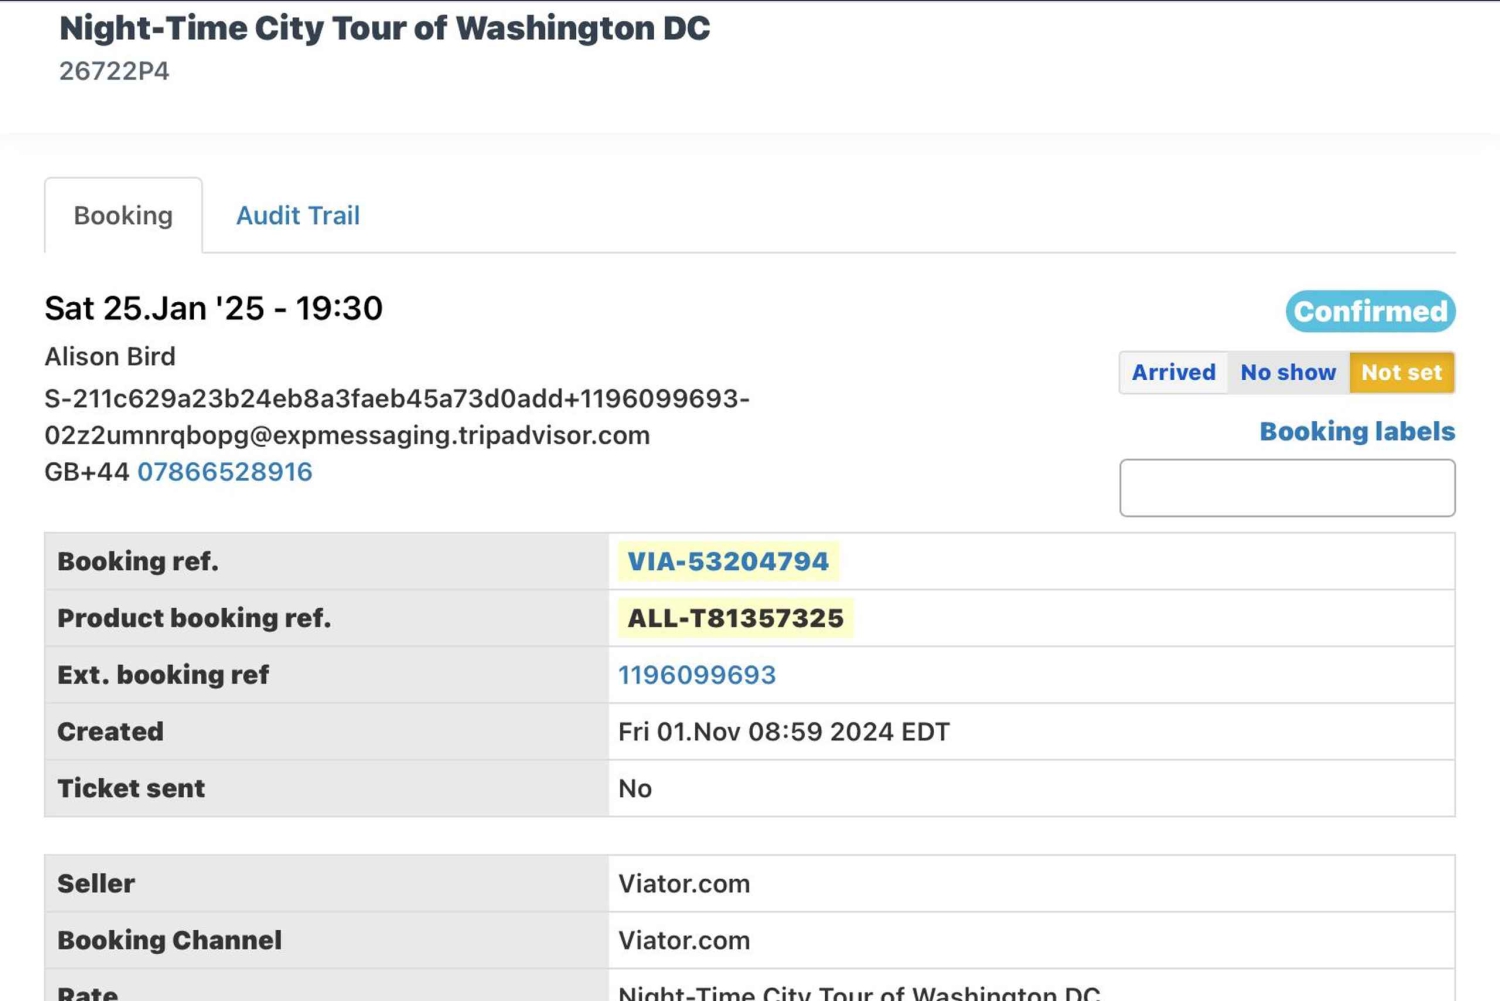Click the Ticket sent No value

(x=635, y=789)
